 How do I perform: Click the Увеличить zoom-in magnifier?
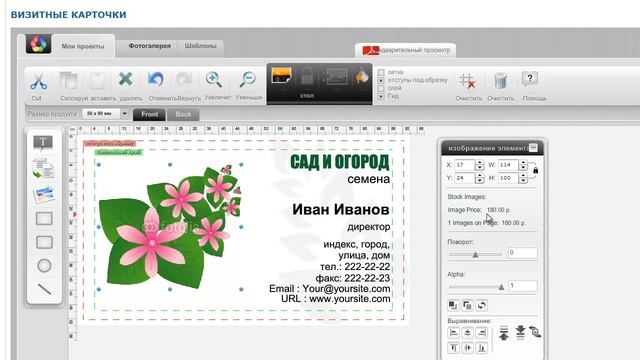[x=213, y=79]
